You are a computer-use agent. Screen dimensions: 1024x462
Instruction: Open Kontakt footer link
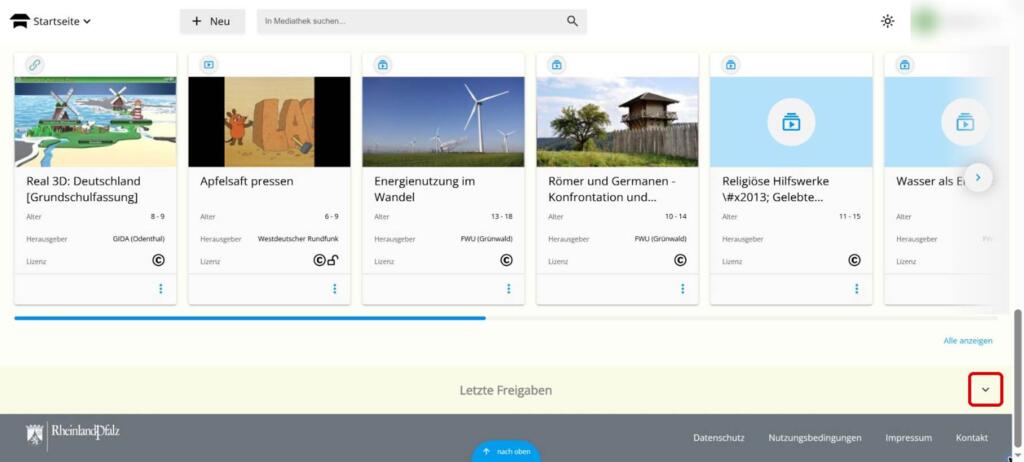coord(972,438)
